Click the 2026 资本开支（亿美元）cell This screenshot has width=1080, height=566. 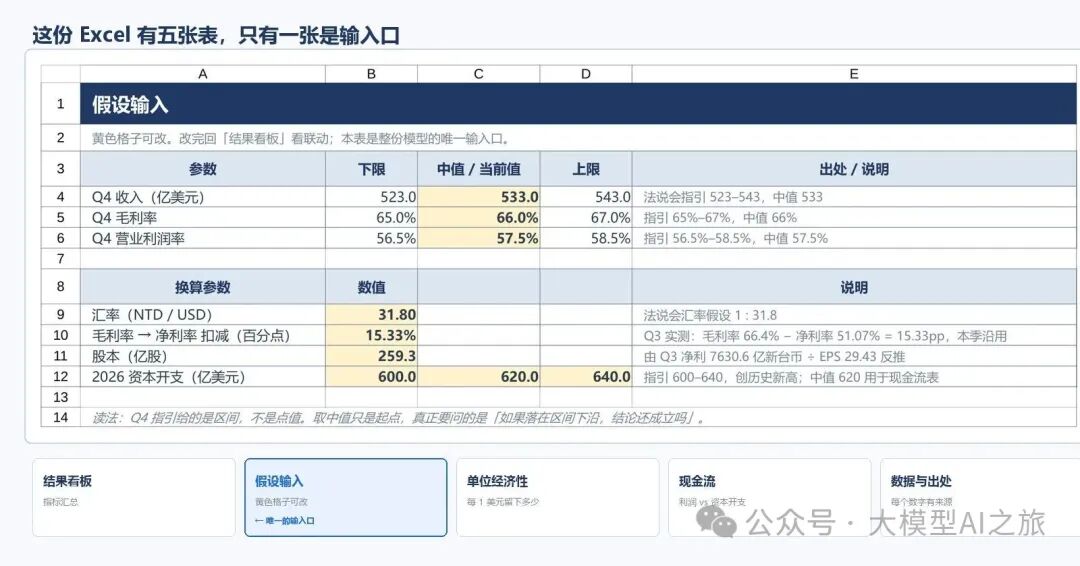(202, 377)
